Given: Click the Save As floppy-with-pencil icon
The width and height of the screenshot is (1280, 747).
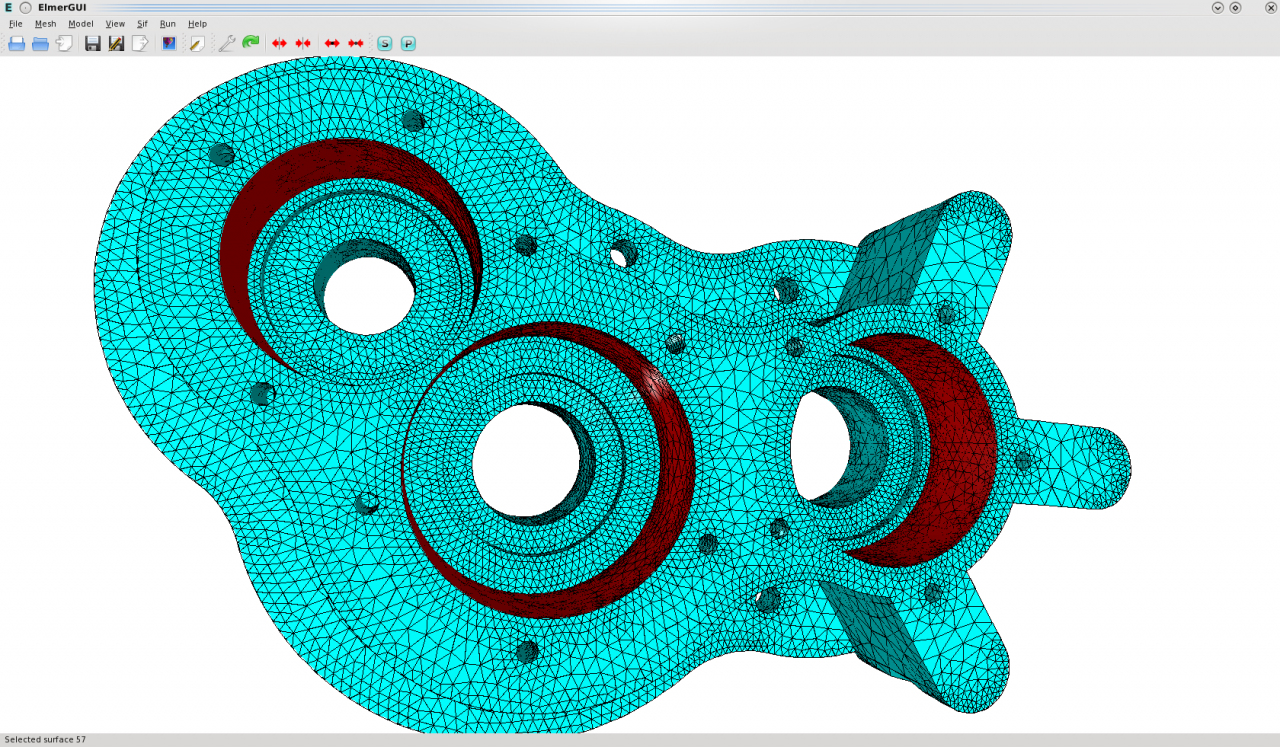Looking at the screenshot, I should coord(116,43).
